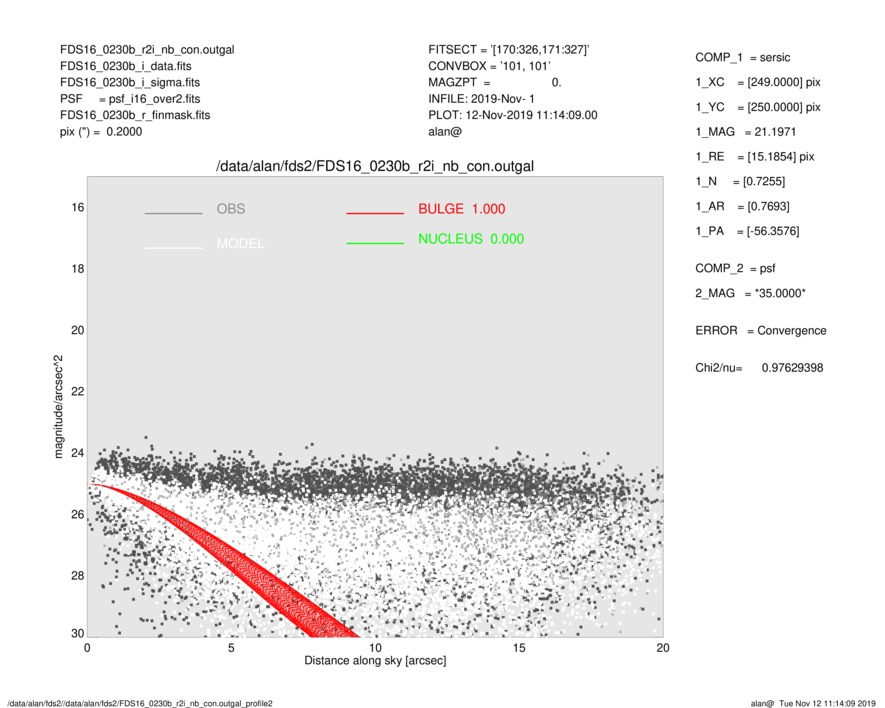Click the white MODEL legend line sample
The height and width of the screenshot is (708, 885).
[x=173, y=248]
